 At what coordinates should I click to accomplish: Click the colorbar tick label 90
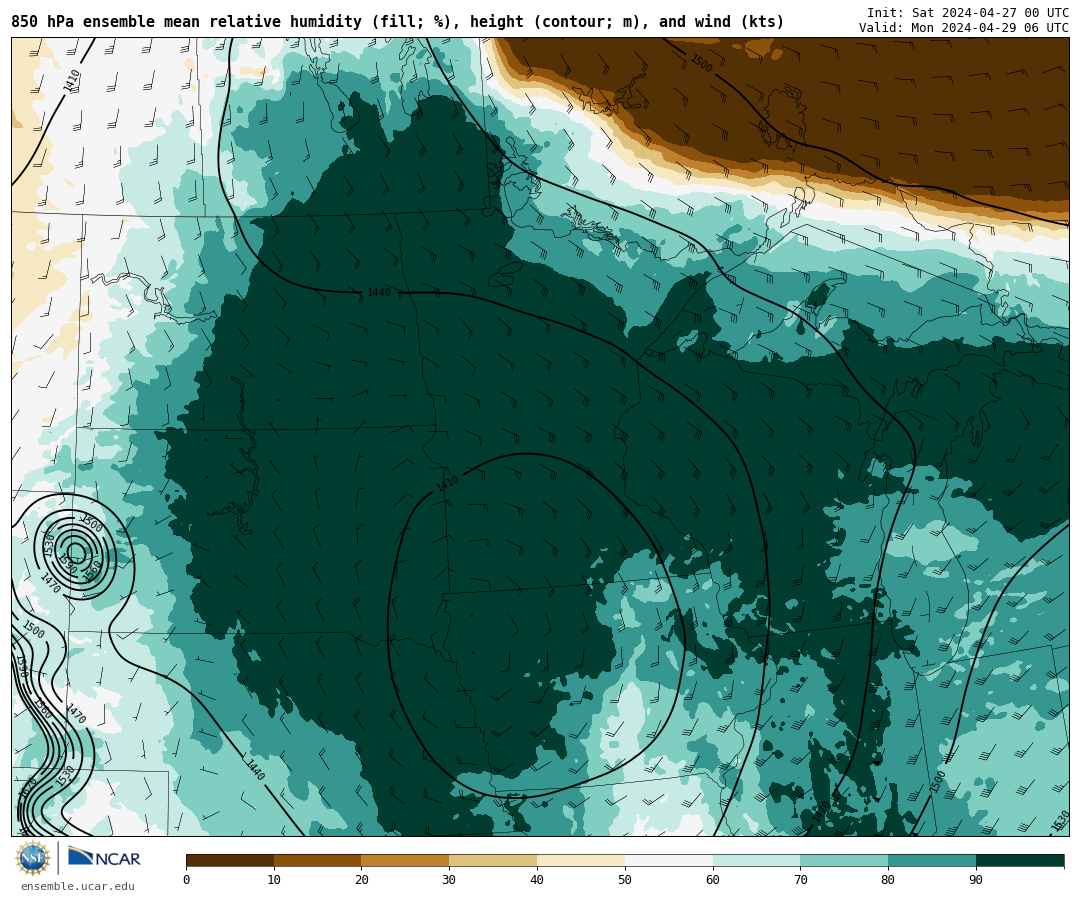pos(976,880)
